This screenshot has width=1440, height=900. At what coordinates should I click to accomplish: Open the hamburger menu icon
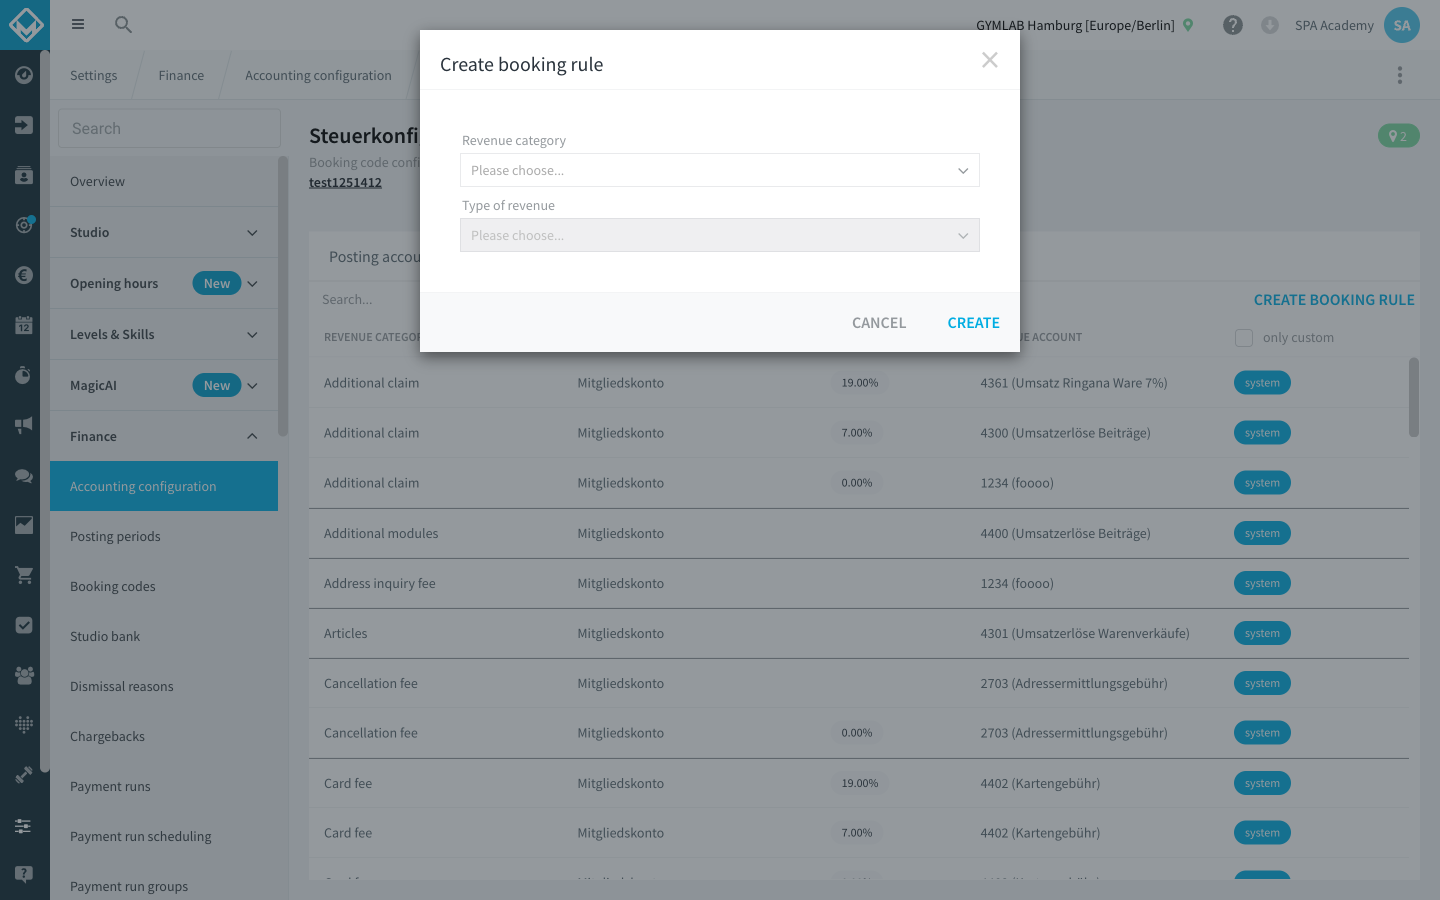tap(78, 24)
